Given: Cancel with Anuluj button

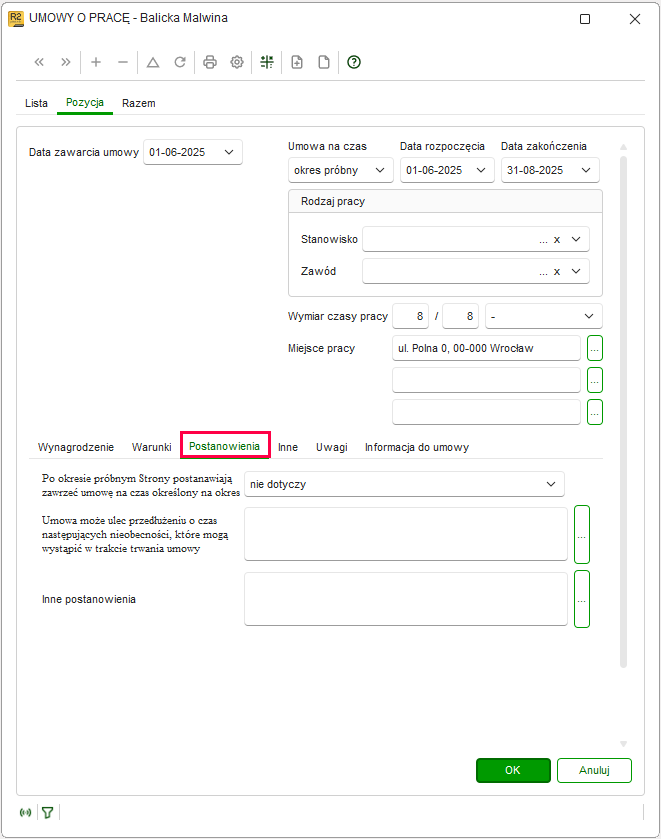Looking at the screenshot, I should pyautogui.click(x=594, y=770).
